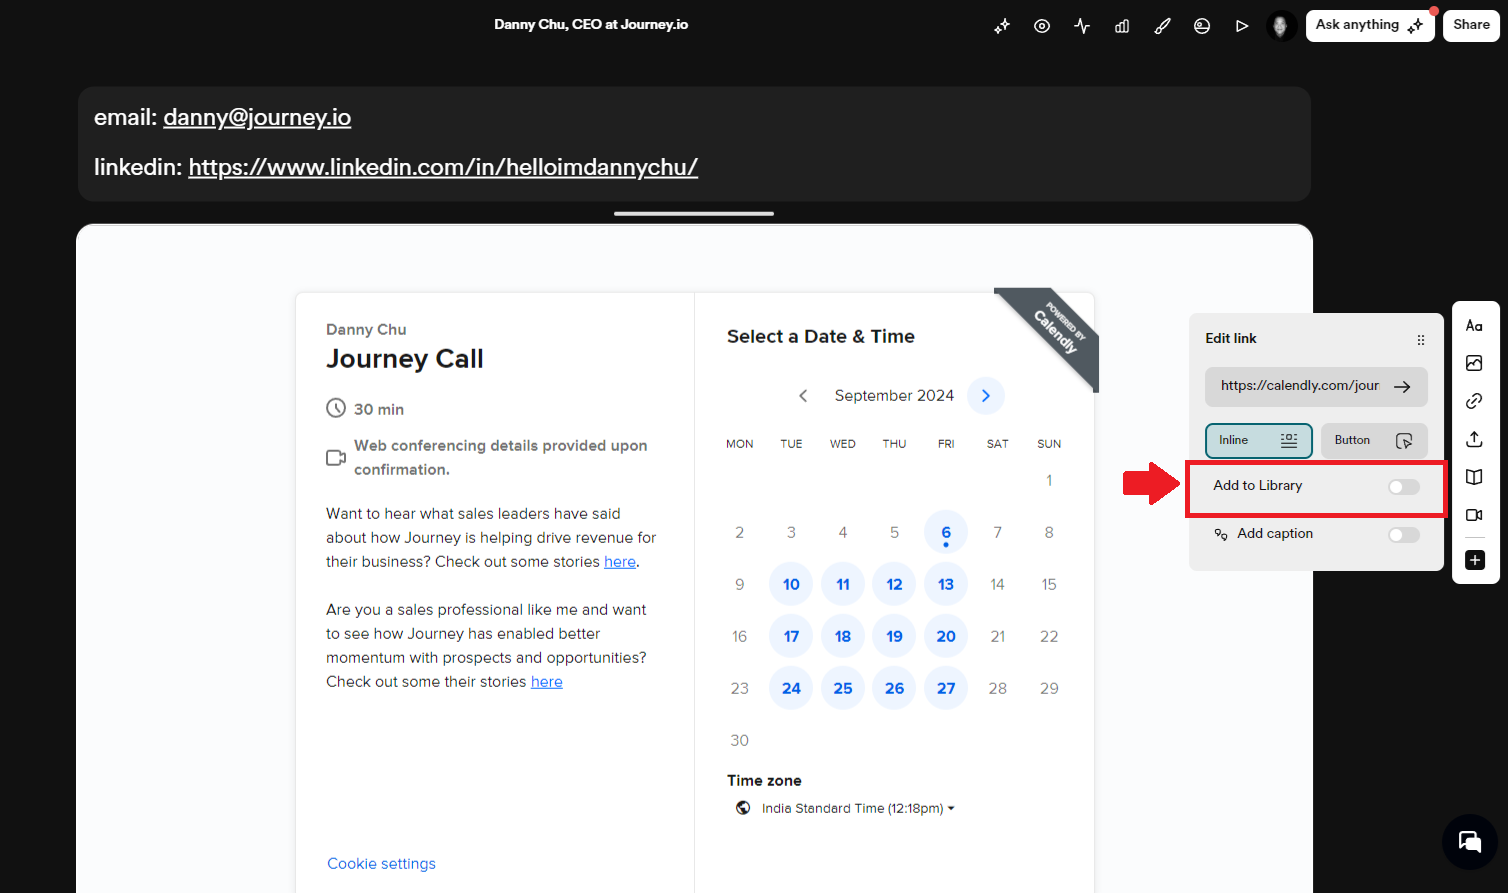
Task: Select the brush style icon in top toolbar
Action: tap(1162, 27)
